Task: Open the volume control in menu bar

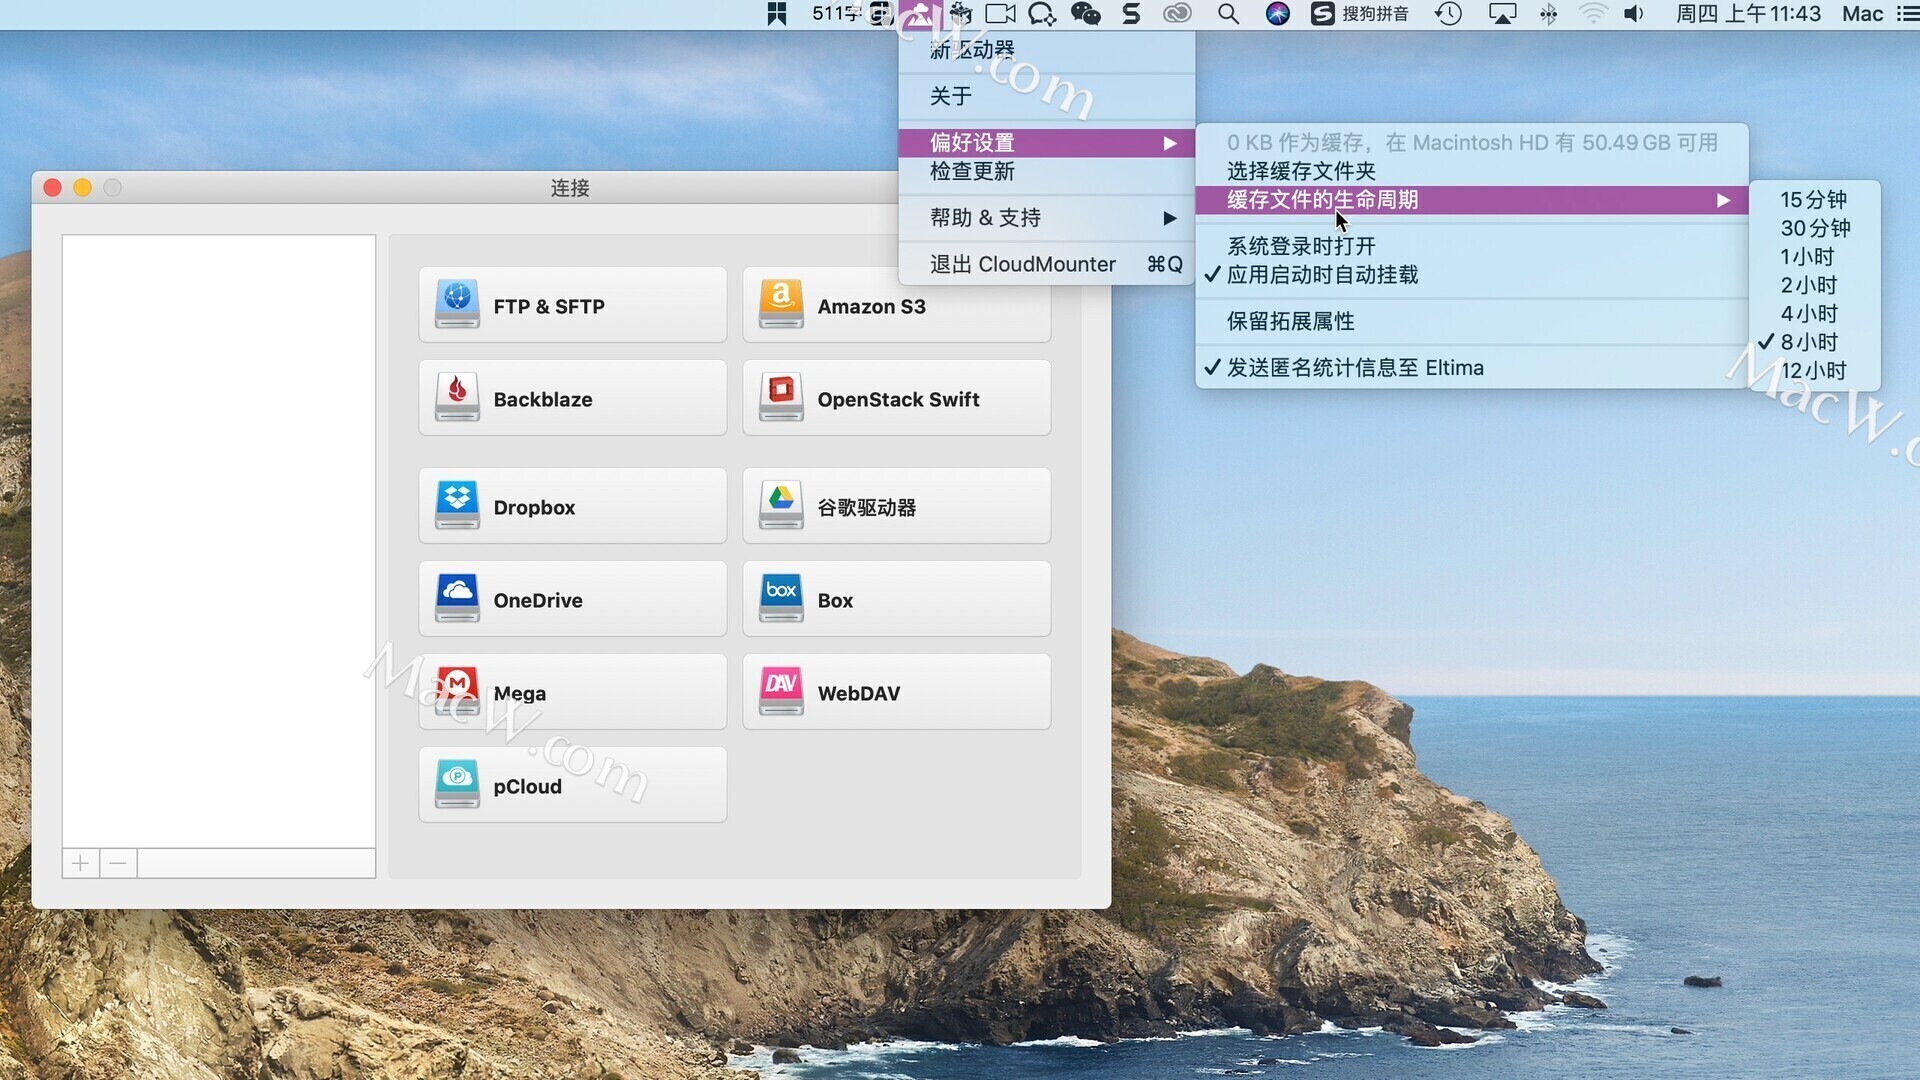Action: tap(1634, 14)
